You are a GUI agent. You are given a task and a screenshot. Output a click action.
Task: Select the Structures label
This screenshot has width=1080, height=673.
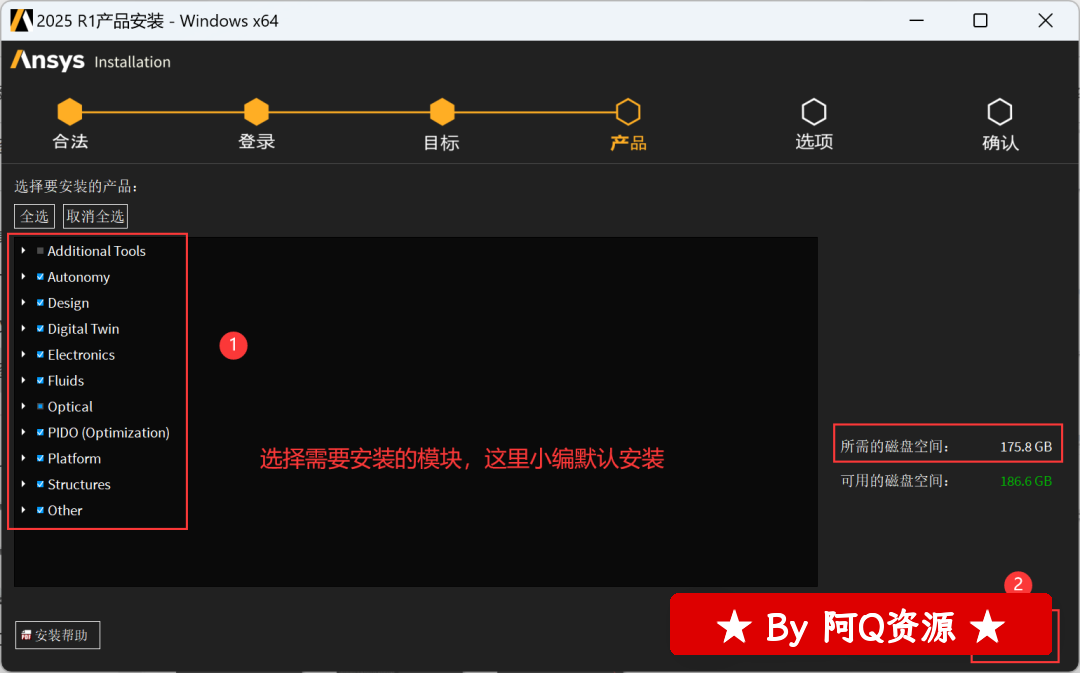pyautogui.click(x=79, y=484)
